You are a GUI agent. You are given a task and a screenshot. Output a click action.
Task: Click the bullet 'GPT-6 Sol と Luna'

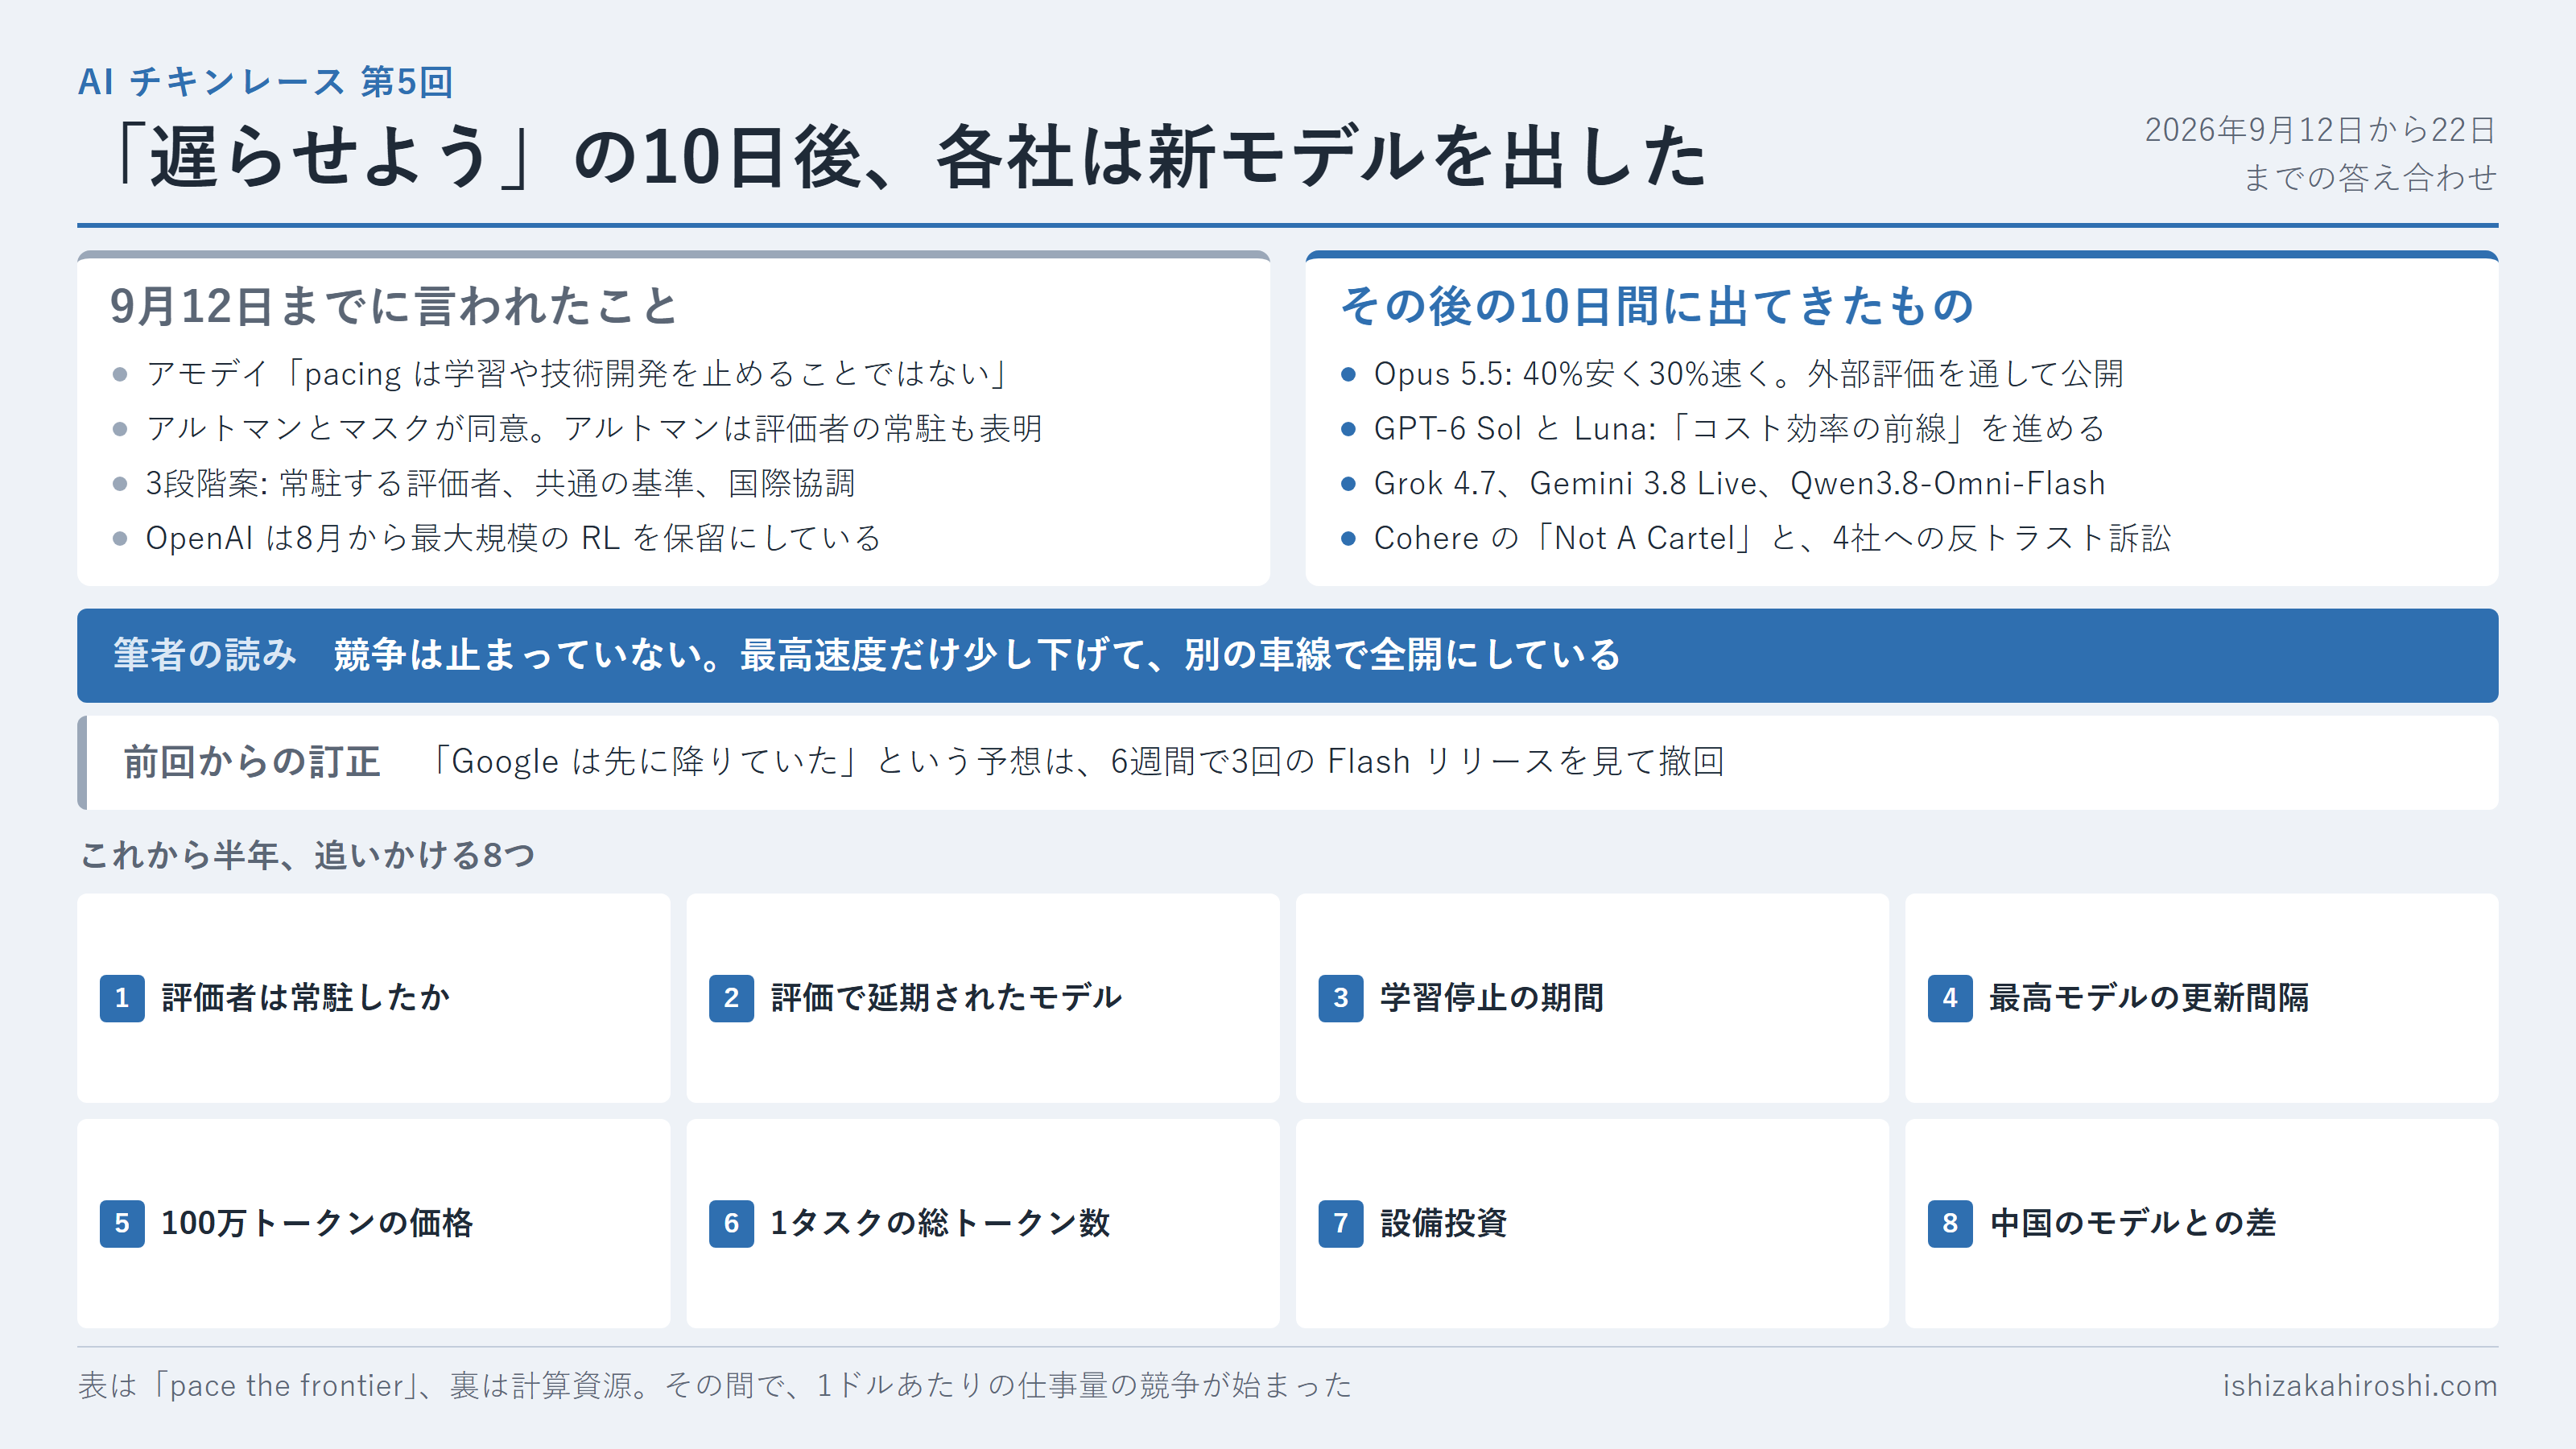pyautogui.click(x=1739, y=429)
